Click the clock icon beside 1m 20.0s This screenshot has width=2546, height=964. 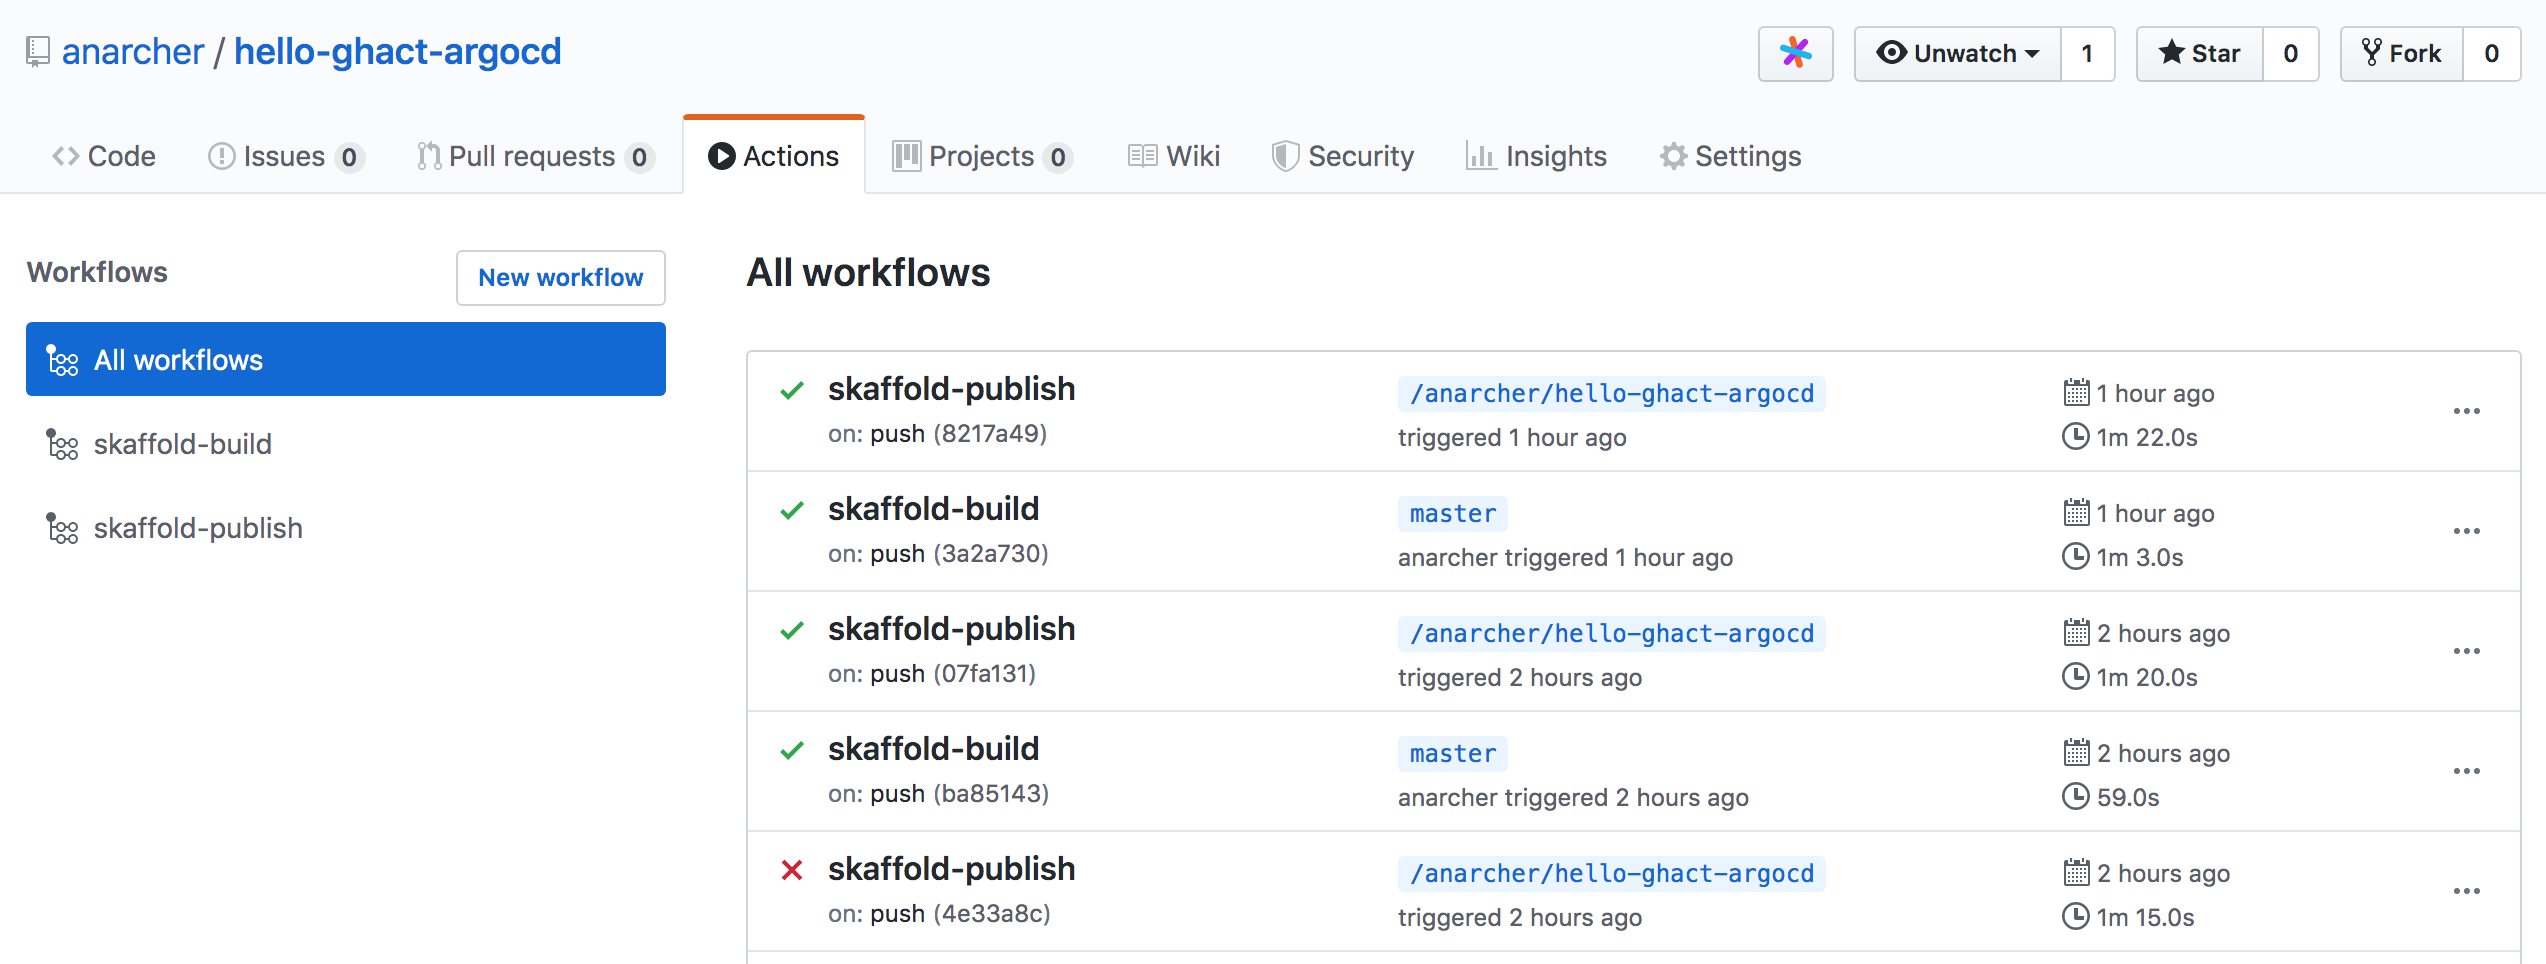(2076, 677)
